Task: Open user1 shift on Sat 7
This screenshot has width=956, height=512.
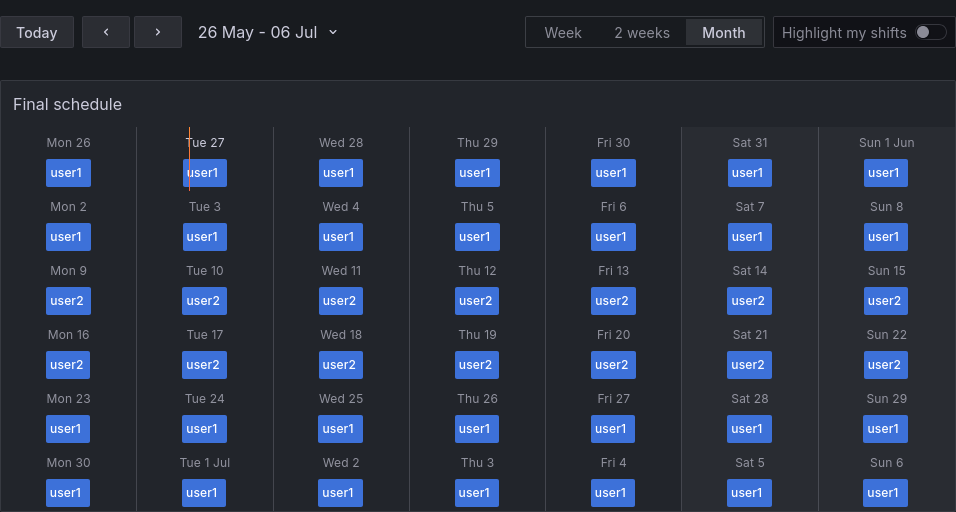Action: 749,237
